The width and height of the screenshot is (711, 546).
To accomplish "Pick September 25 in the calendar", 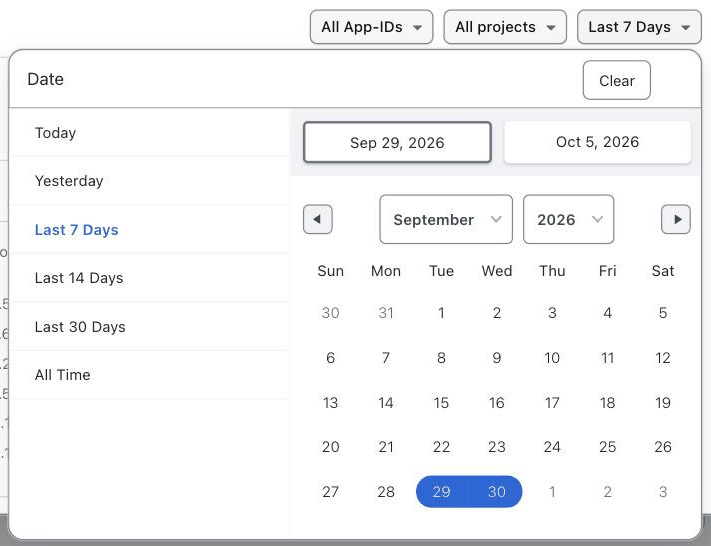I will tap(608, 447).
